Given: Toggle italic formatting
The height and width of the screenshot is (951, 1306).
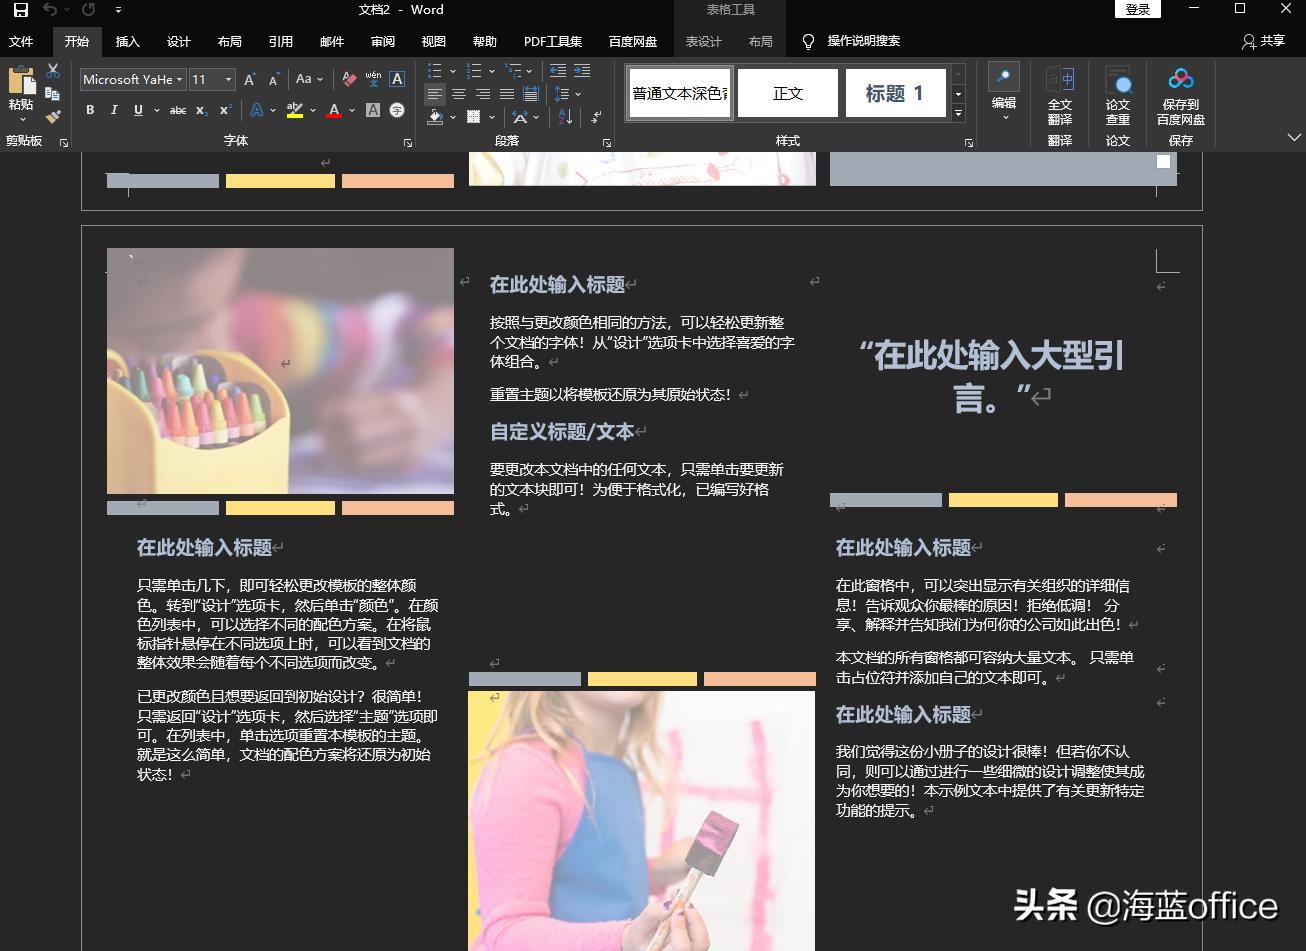Looking at the screenshot, I should [113, 110].
